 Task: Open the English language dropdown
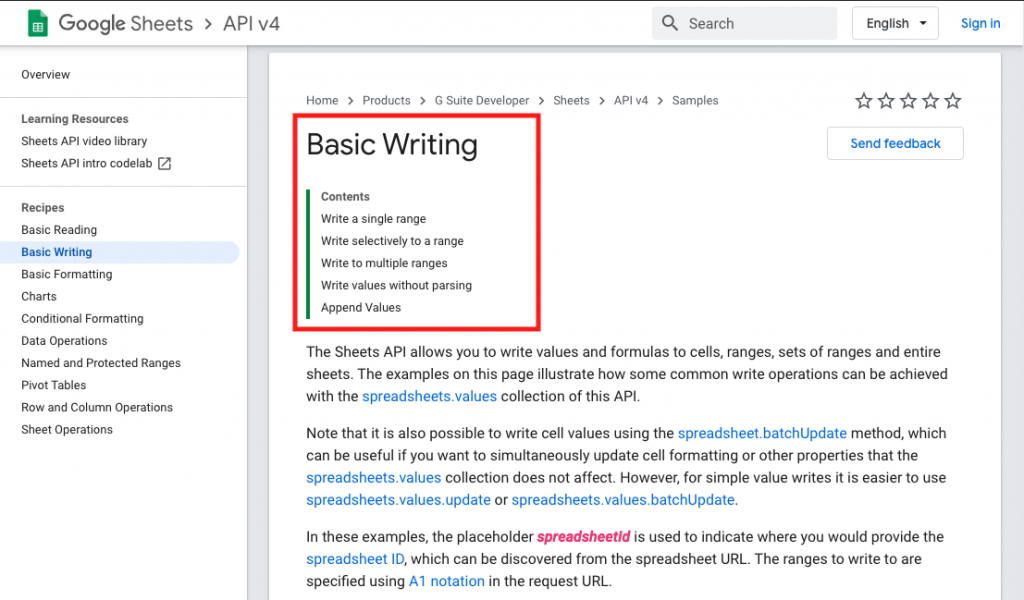tap(895, 24)
